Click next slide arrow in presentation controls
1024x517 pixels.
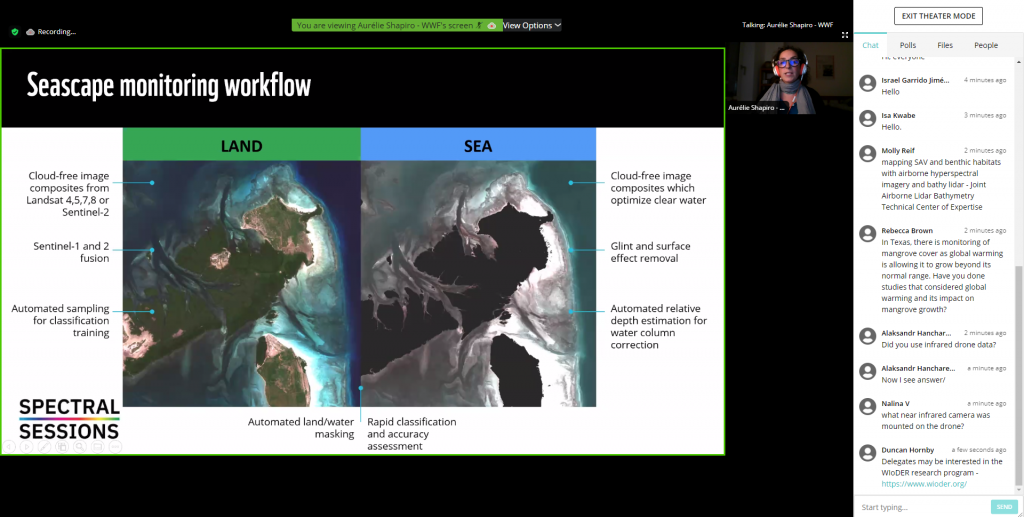27,447
